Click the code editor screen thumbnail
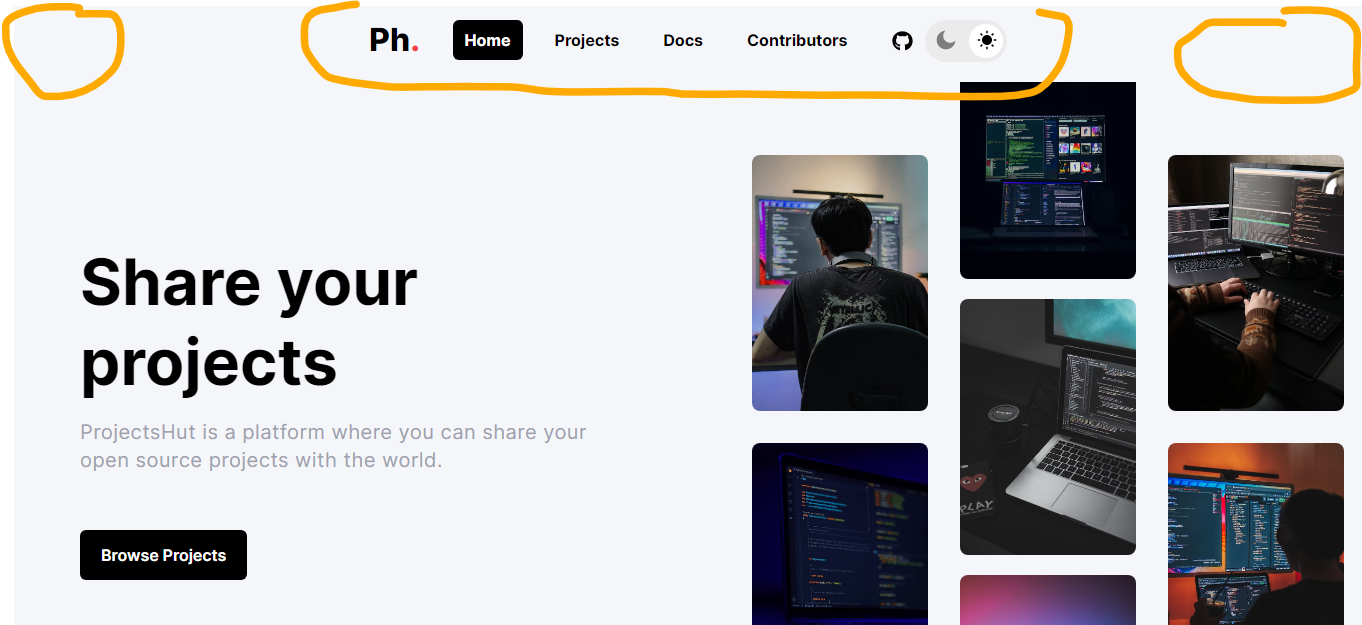This screenshot has width=1362, height=625. [x=839, y=534]
